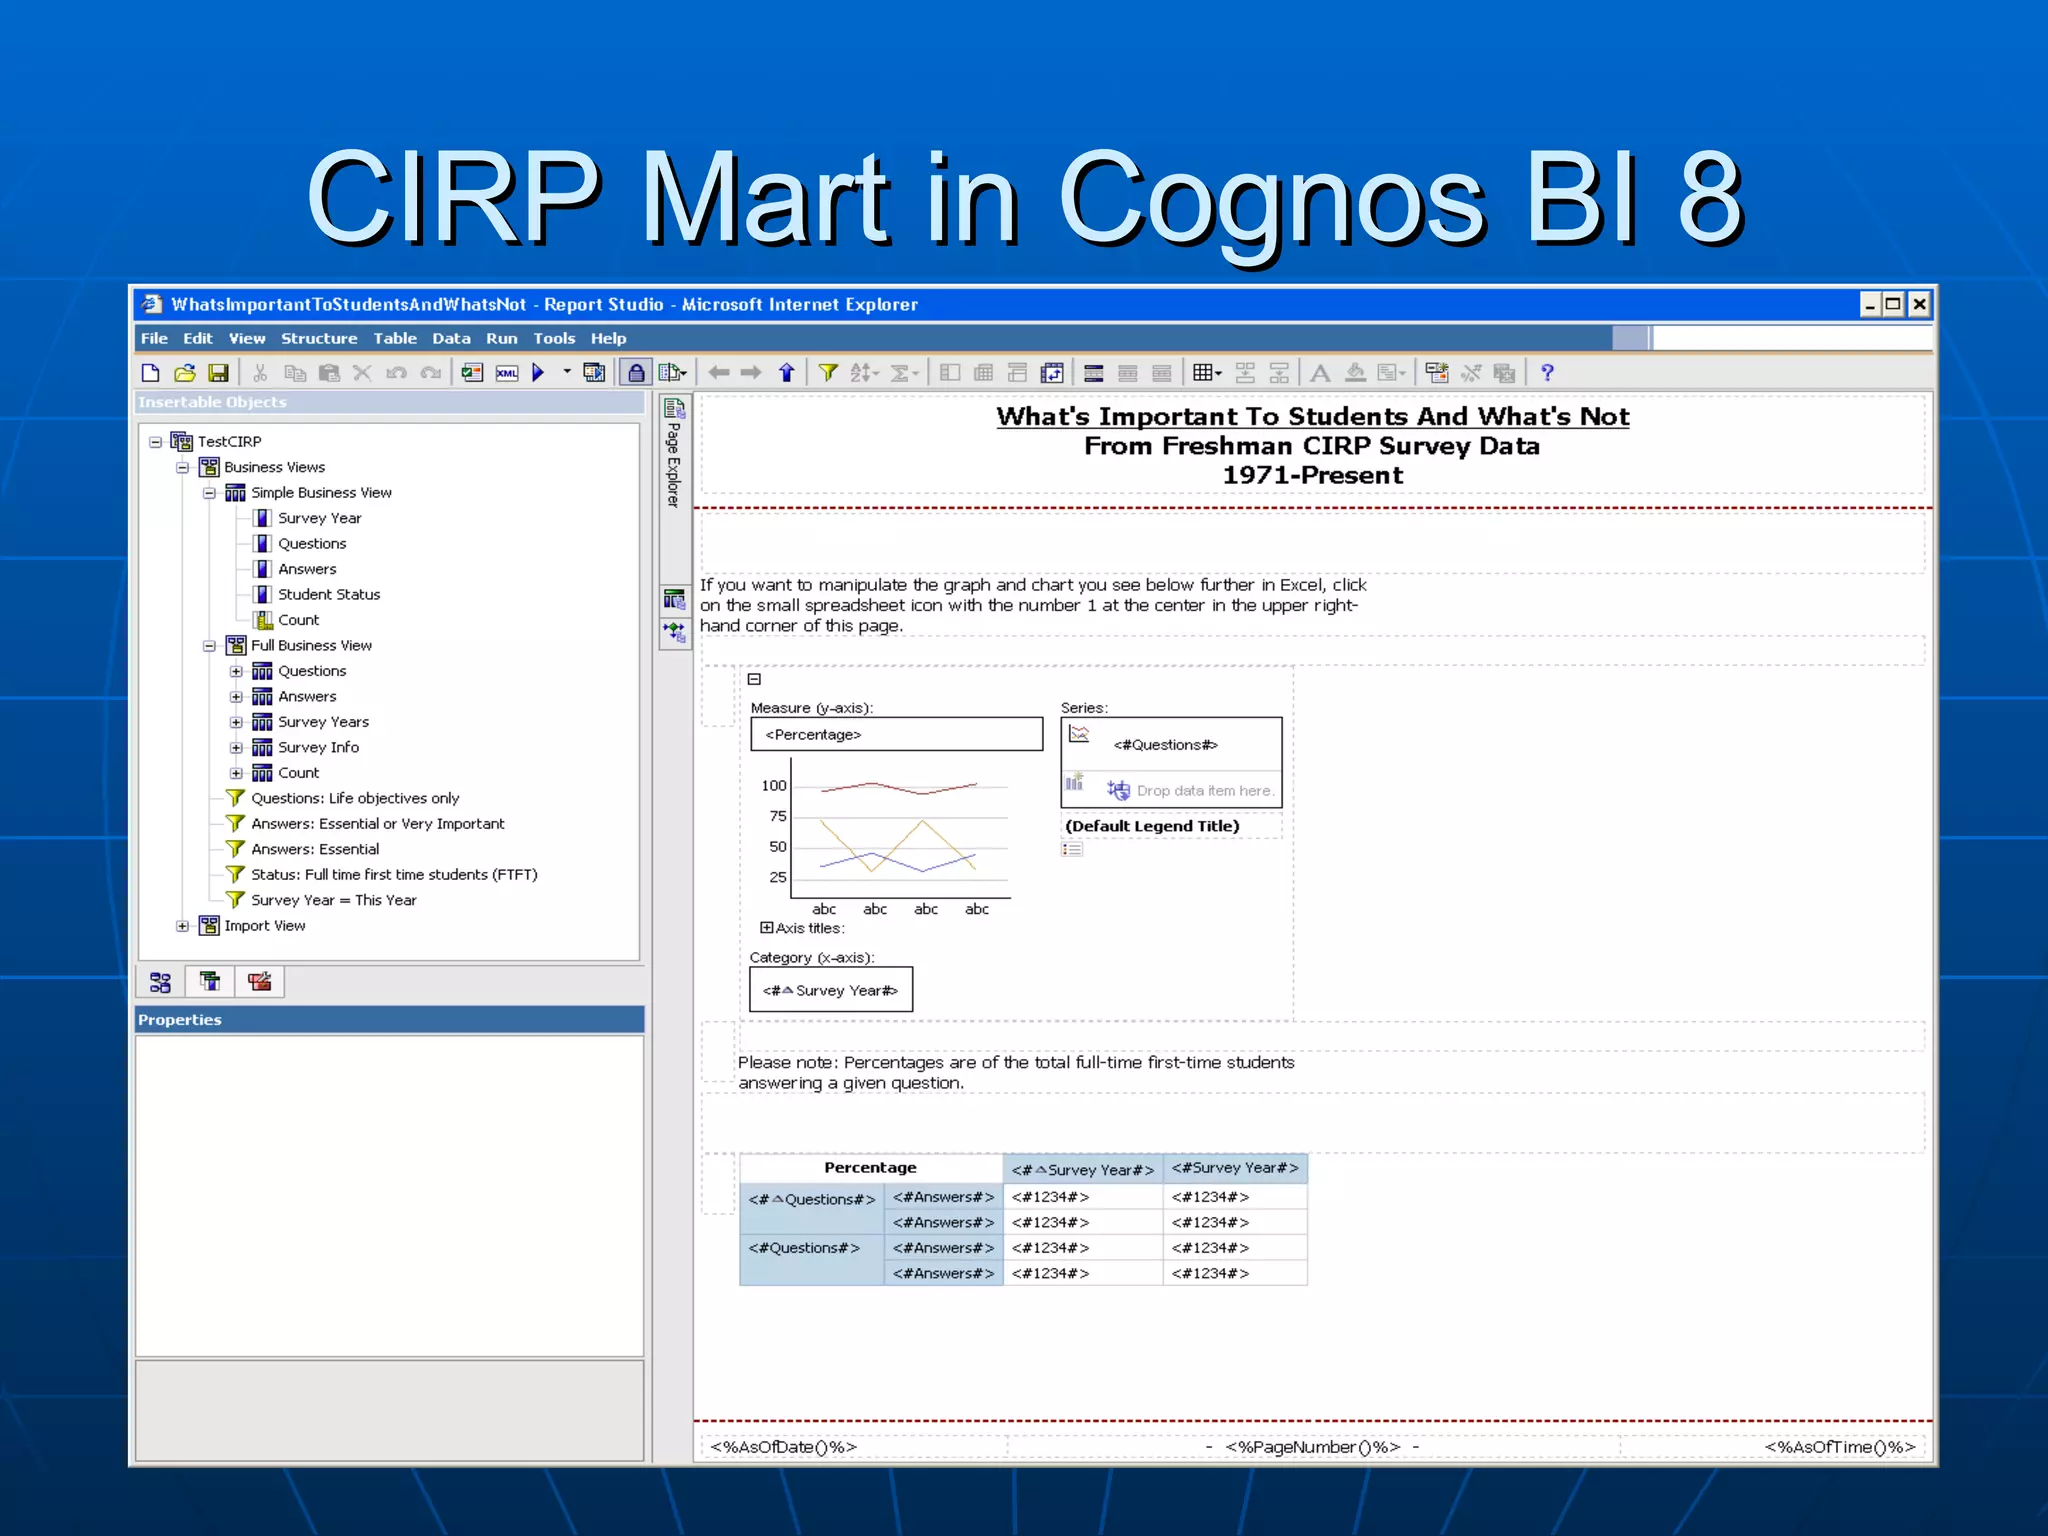Open the File menu
Viewport: 2048px width, 1536px height.
click(154, 338)
